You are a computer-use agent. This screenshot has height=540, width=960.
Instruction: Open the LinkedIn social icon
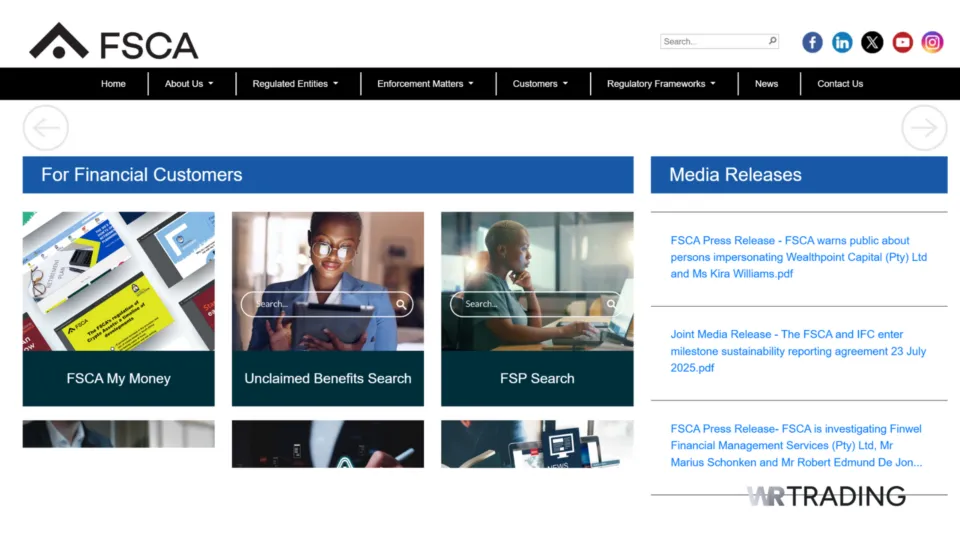(x=842, y=42)
